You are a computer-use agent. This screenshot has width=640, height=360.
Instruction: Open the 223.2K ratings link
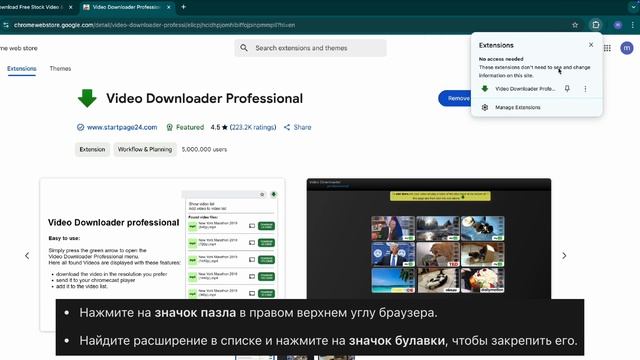click(x=253, y=127)
